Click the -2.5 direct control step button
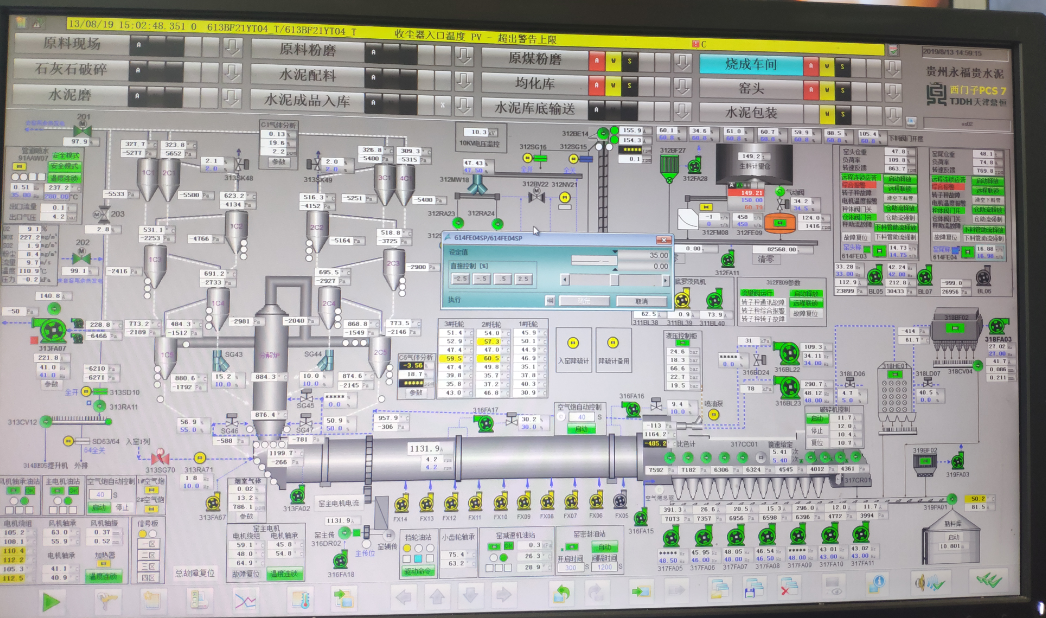The height and width of the screenshot is (618, 1046). [459, 279]
